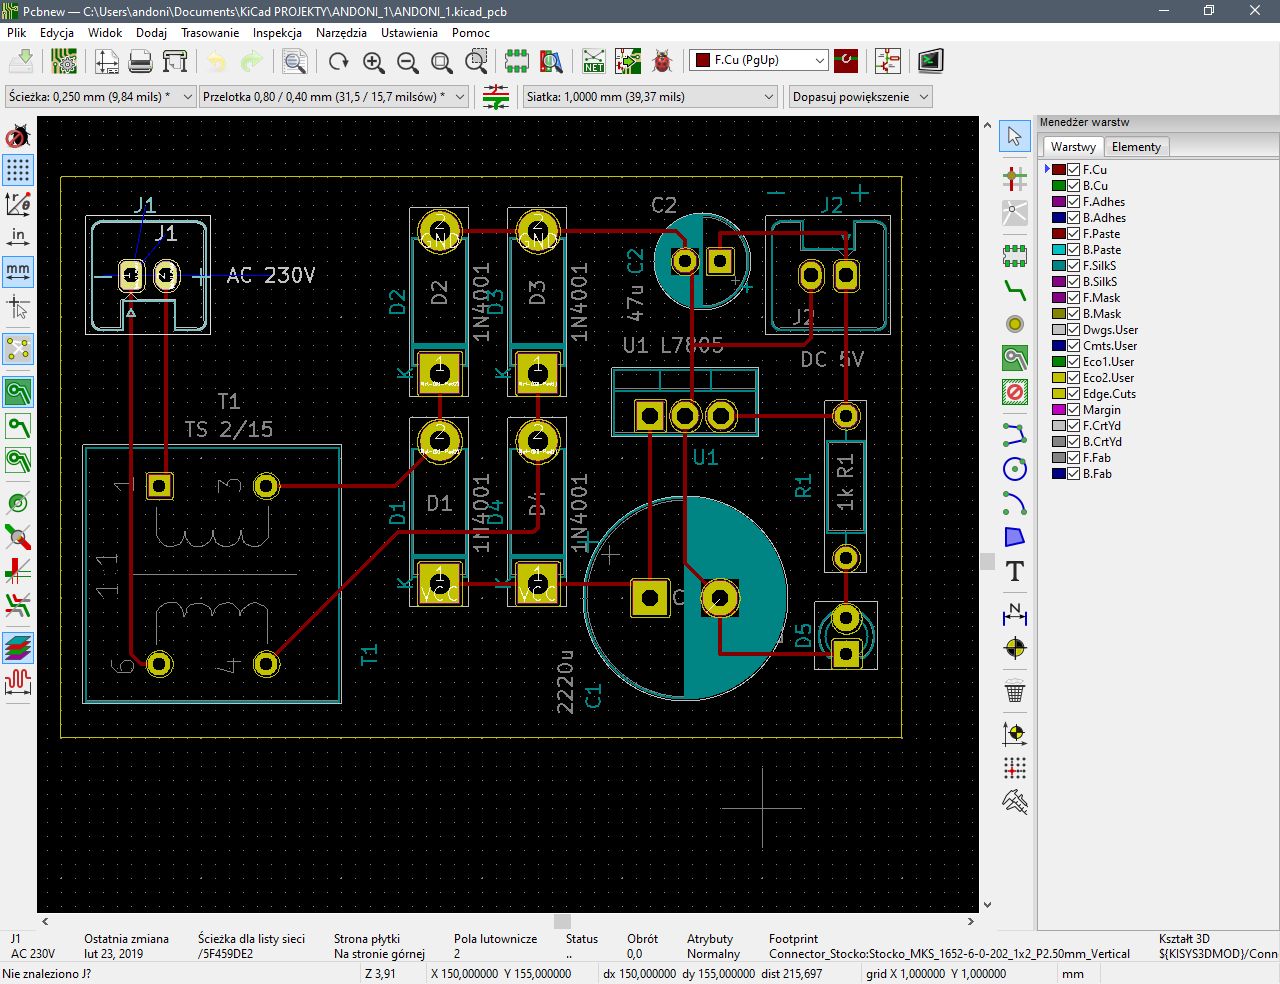Click the delete items trash icon
This screenshot has height=984, width=1280.
1015,691
